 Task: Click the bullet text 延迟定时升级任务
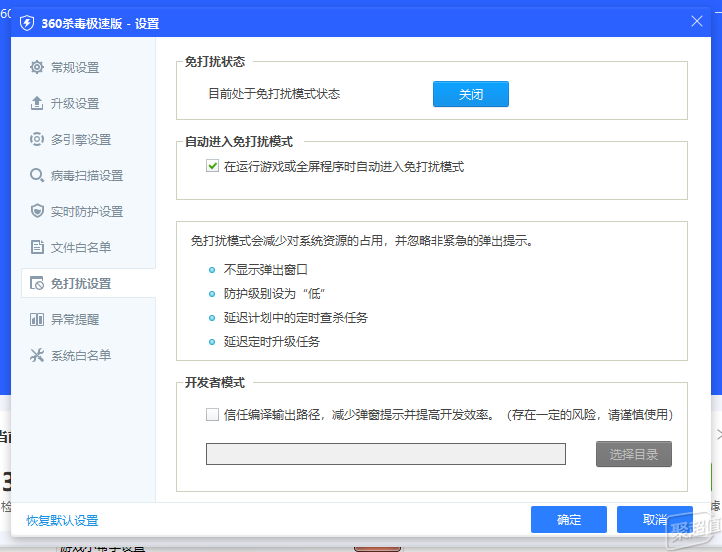(272, 341)
